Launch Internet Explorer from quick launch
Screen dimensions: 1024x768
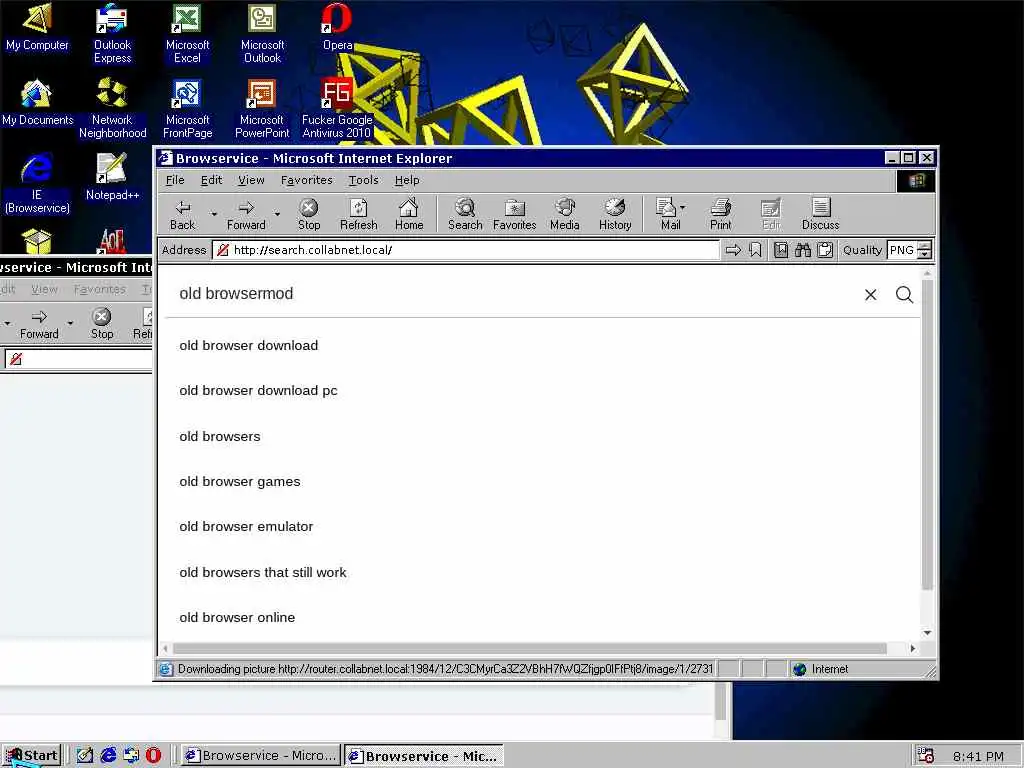pos(108,756)
